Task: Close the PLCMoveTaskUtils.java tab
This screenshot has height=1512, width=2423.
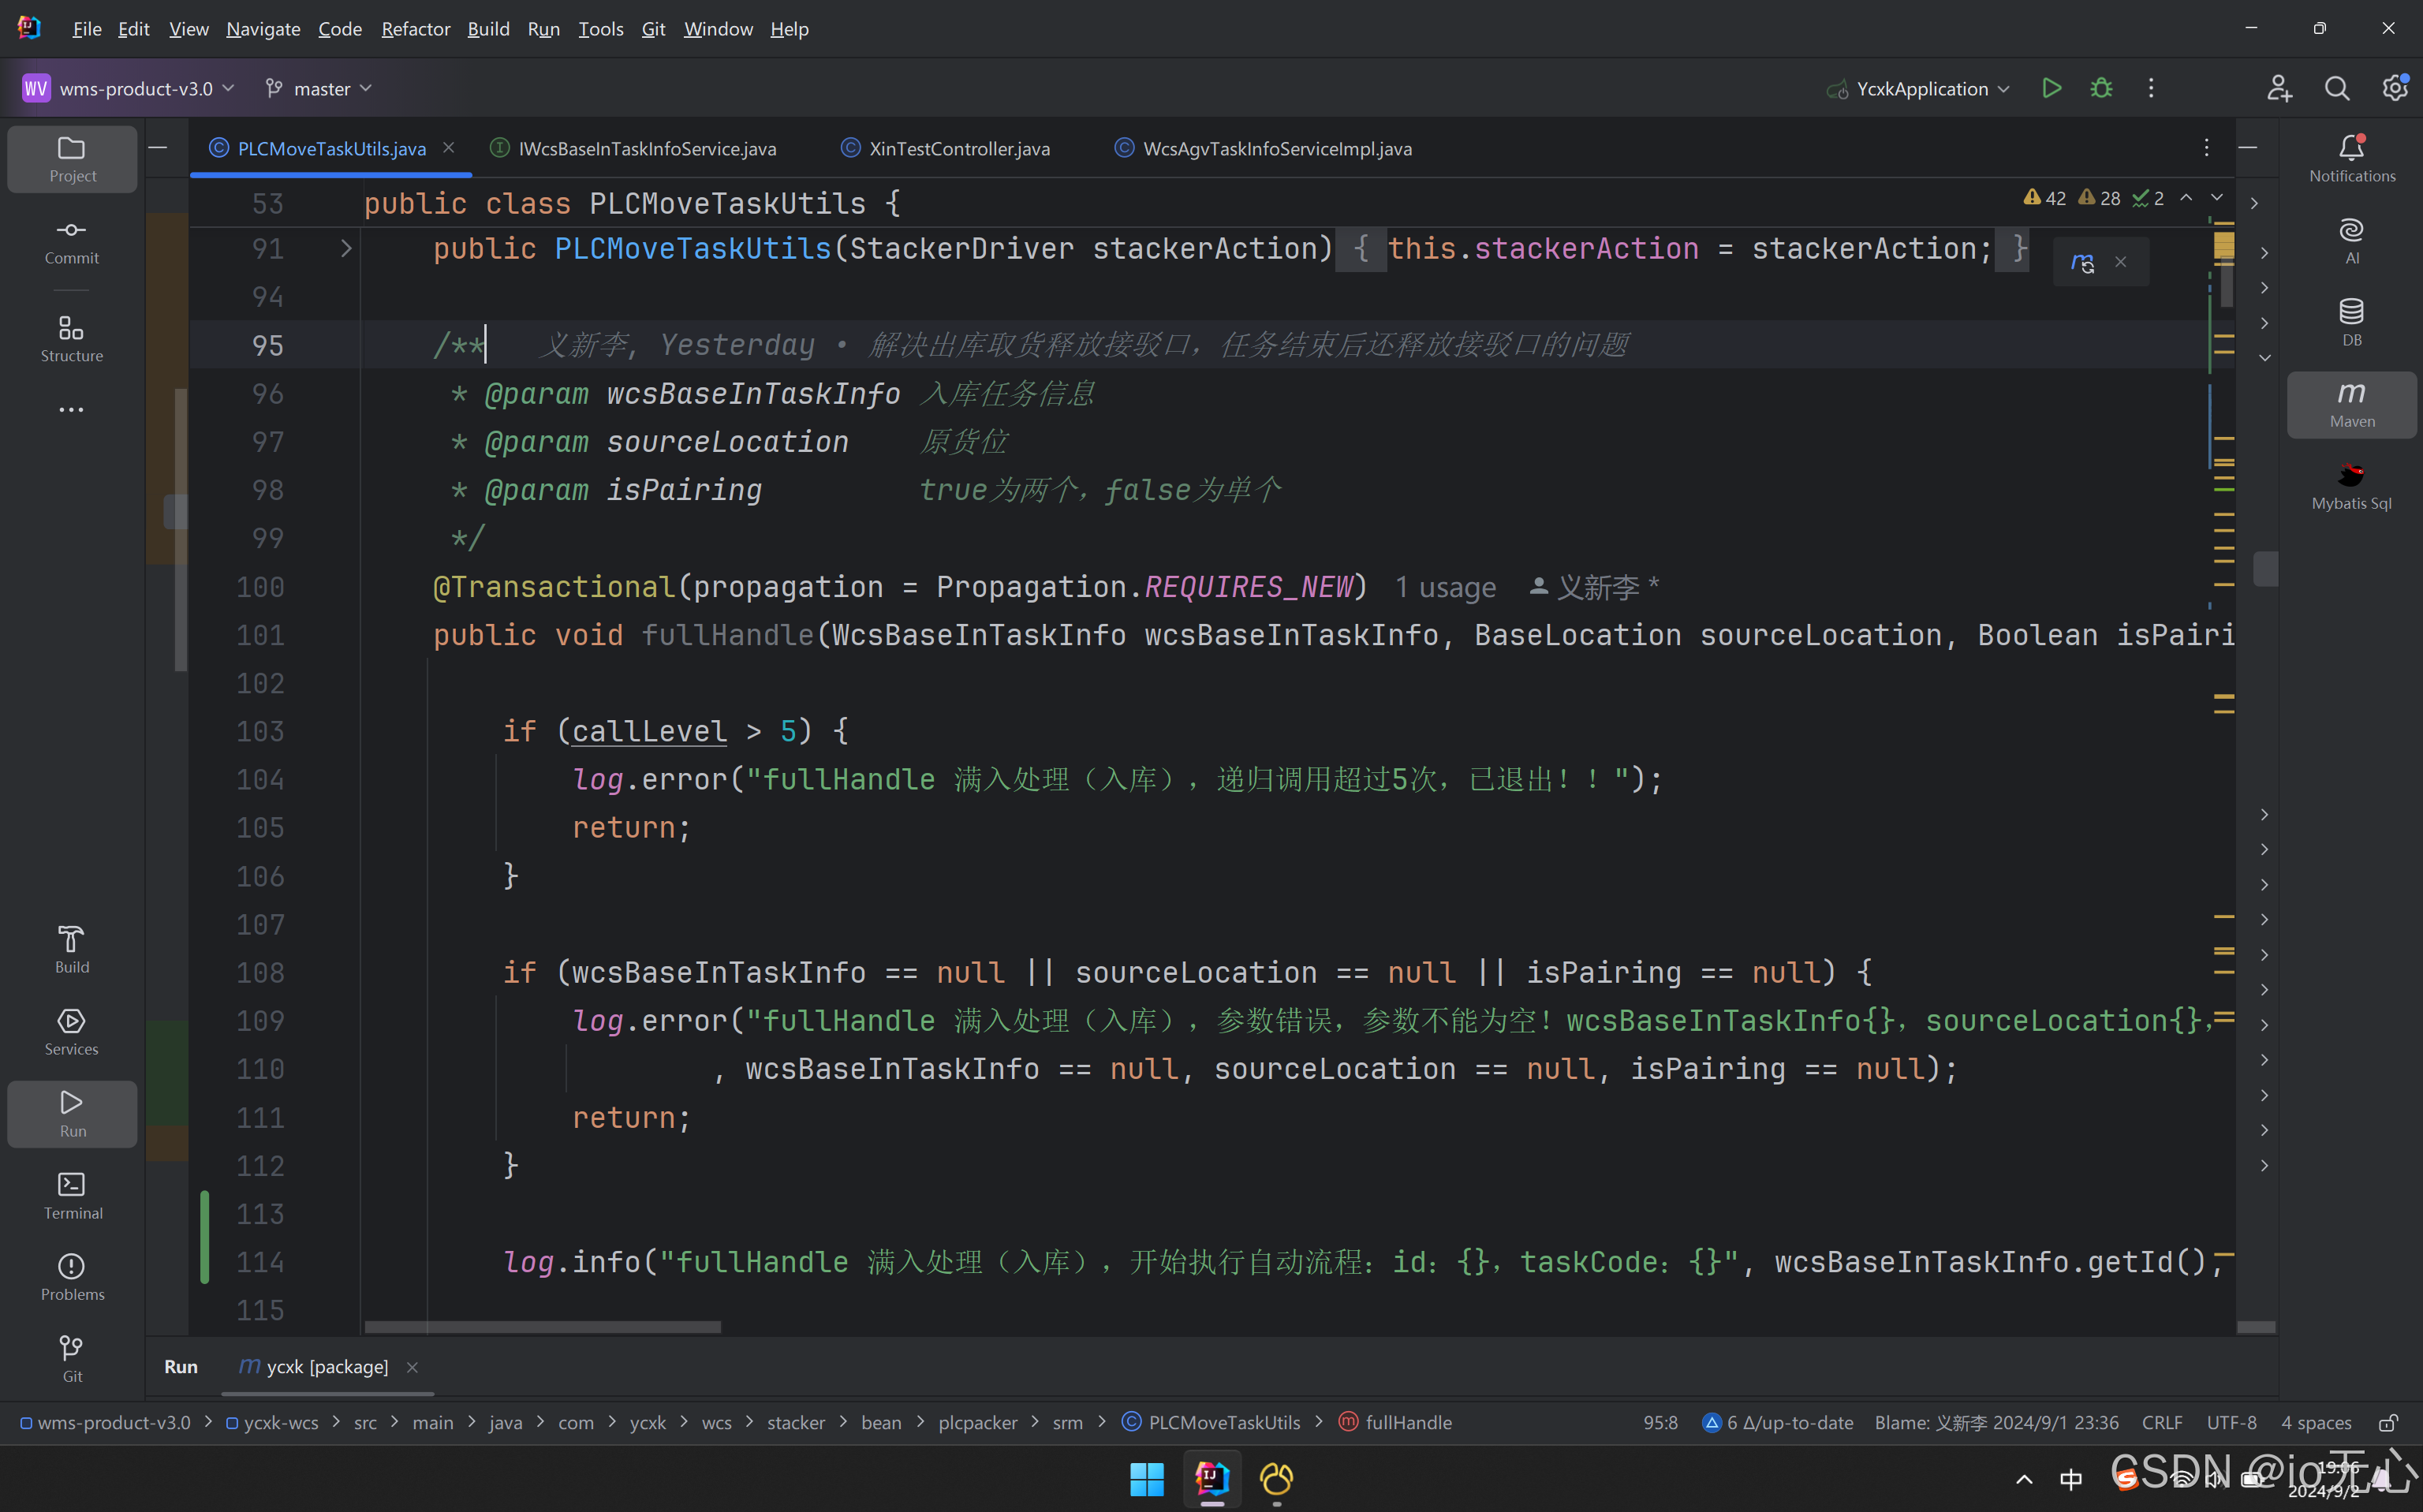Action: (x=449, y=148)
